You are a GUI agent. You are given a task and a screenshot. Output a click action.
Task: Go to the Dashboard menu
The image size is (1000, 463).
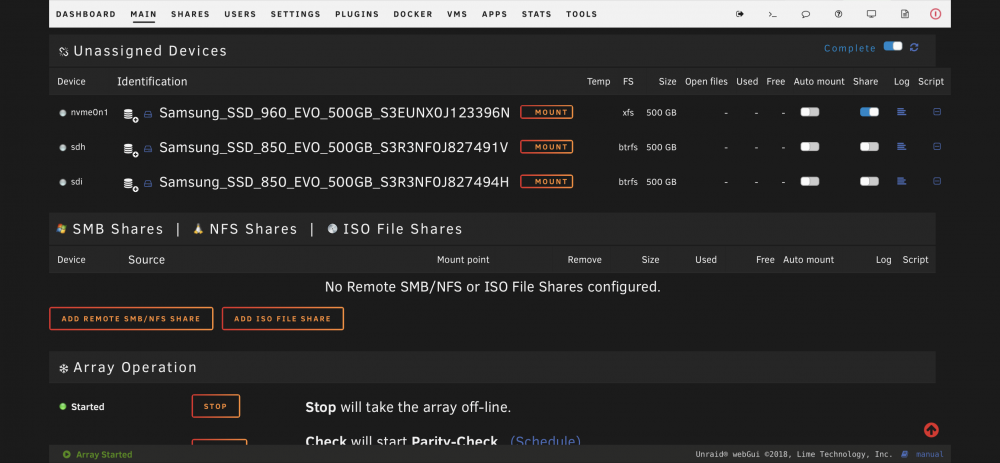click(x=86, y=14)
